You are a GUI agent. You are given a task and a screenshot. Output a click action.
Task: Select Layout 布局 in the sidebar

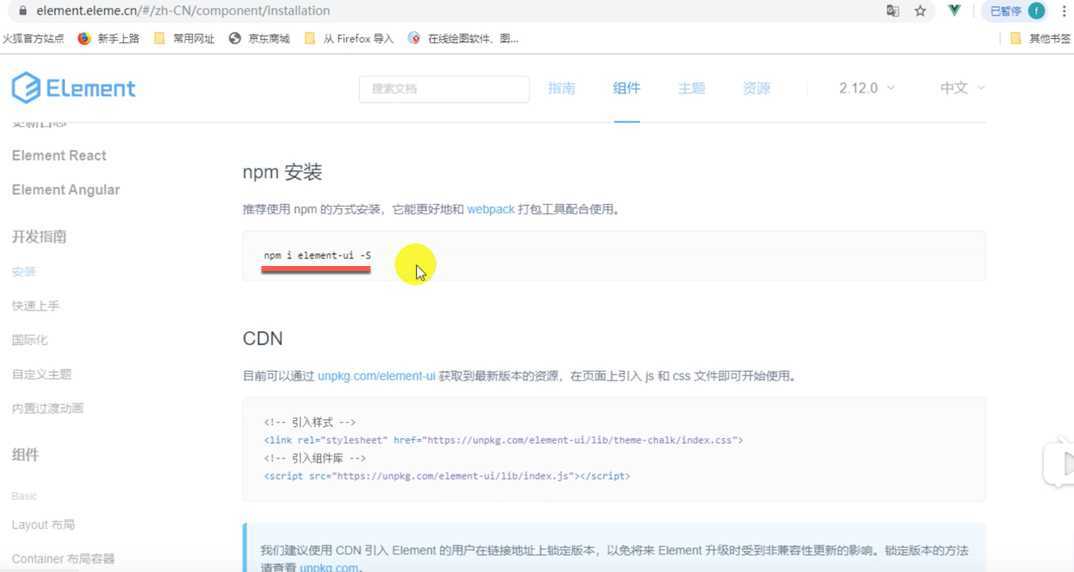pos(43,525)
